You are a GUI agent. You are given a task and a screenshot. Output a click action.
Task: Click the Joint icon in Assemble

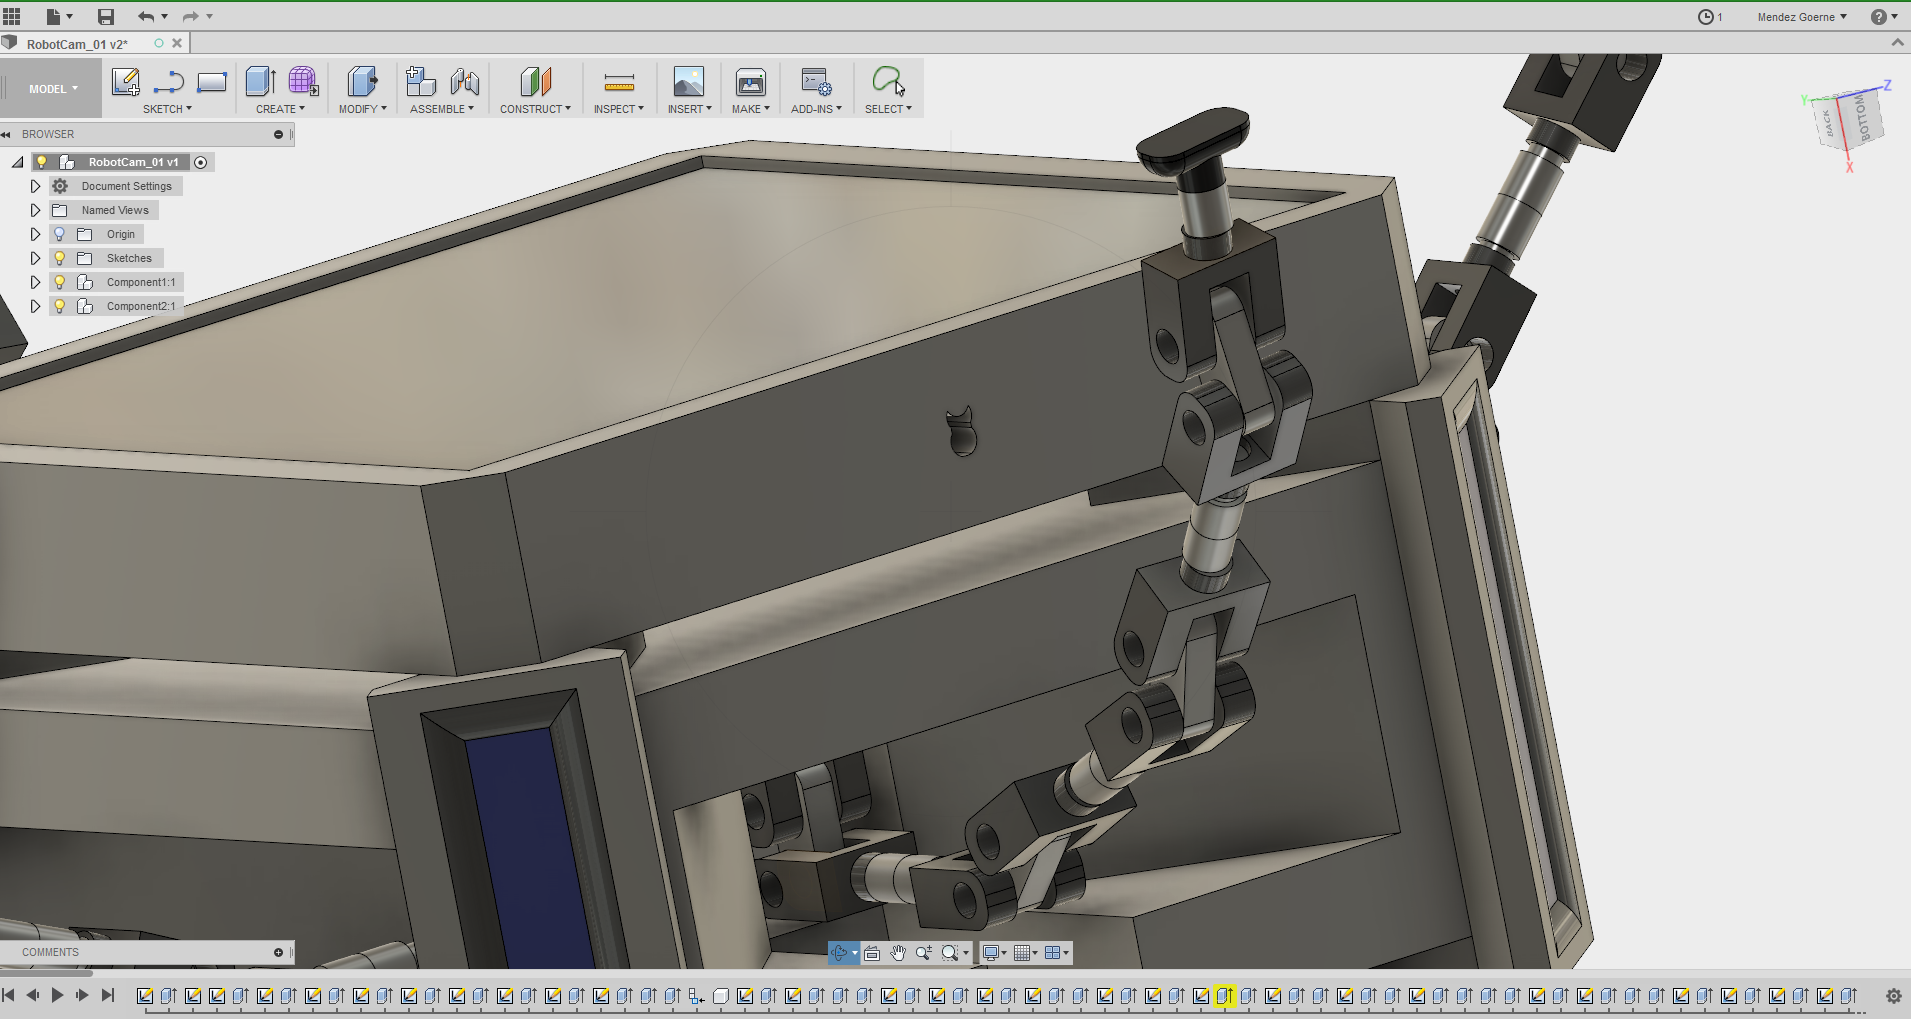464,81
